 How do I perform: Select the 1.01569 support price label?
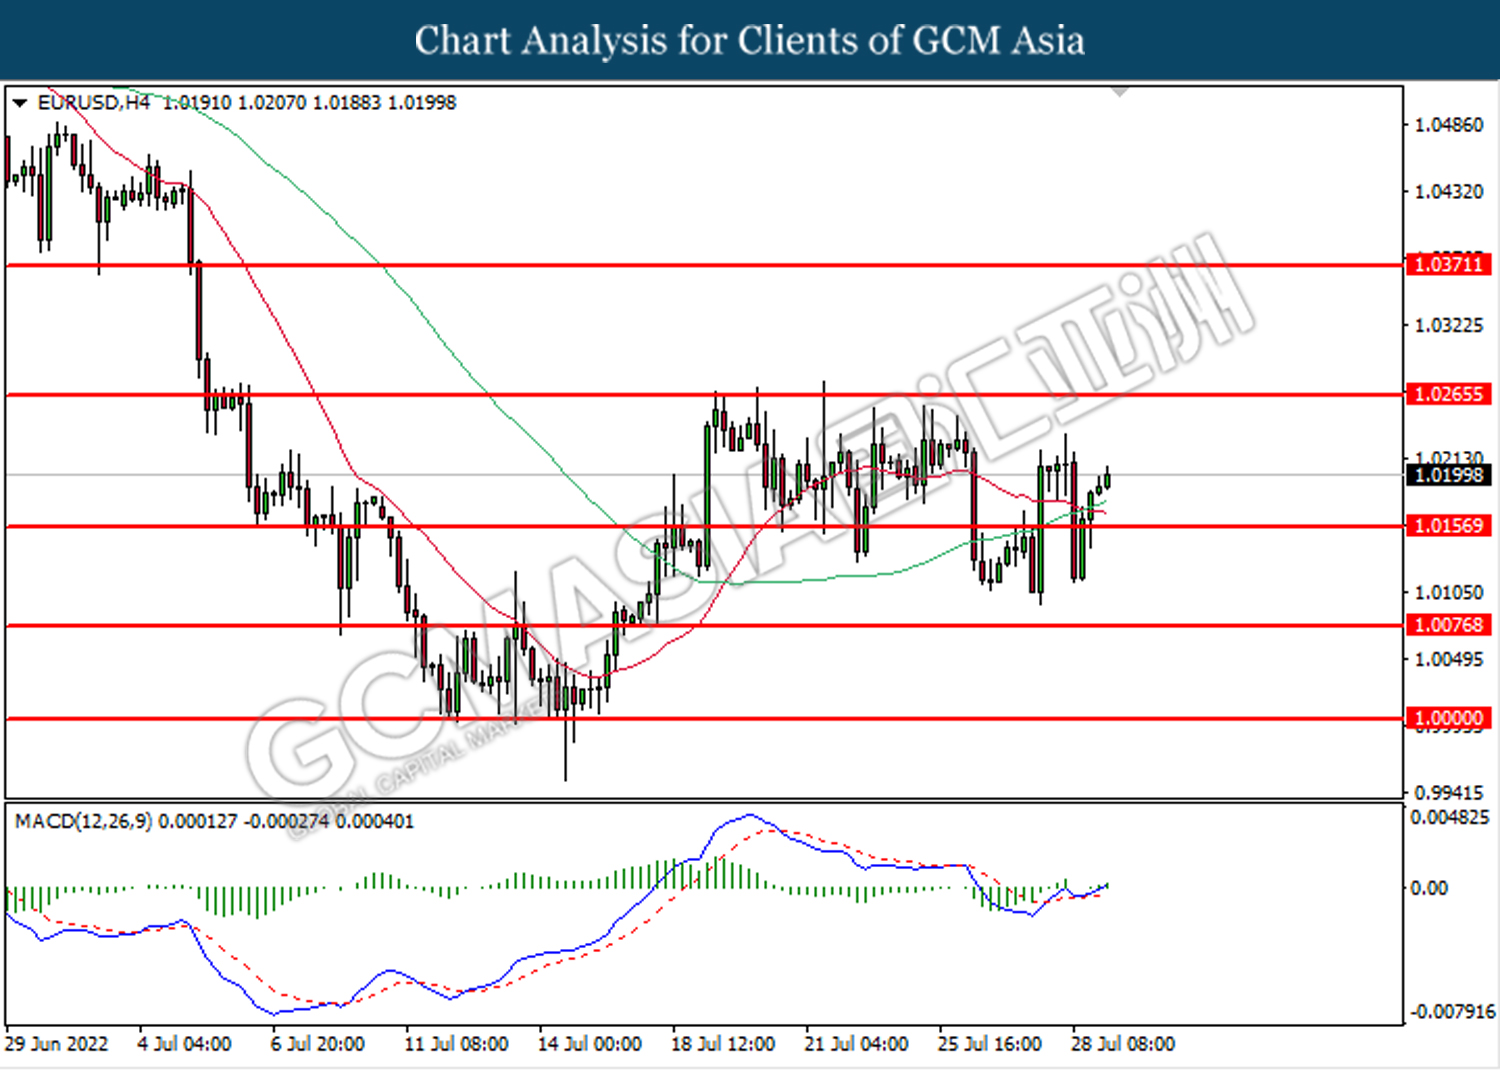(x=1448, y=526)
